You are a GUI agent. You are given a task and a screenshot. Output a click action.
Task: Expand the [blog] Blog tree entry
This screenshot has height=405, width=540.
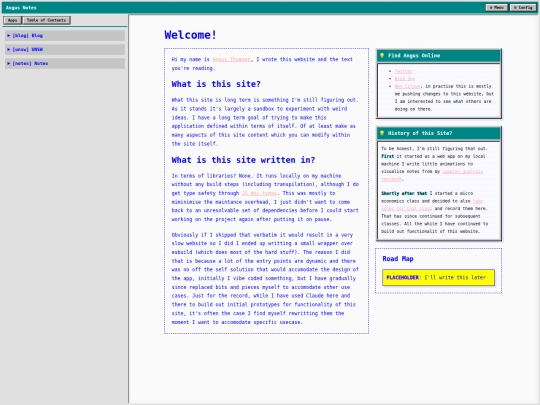pos(65,35)
